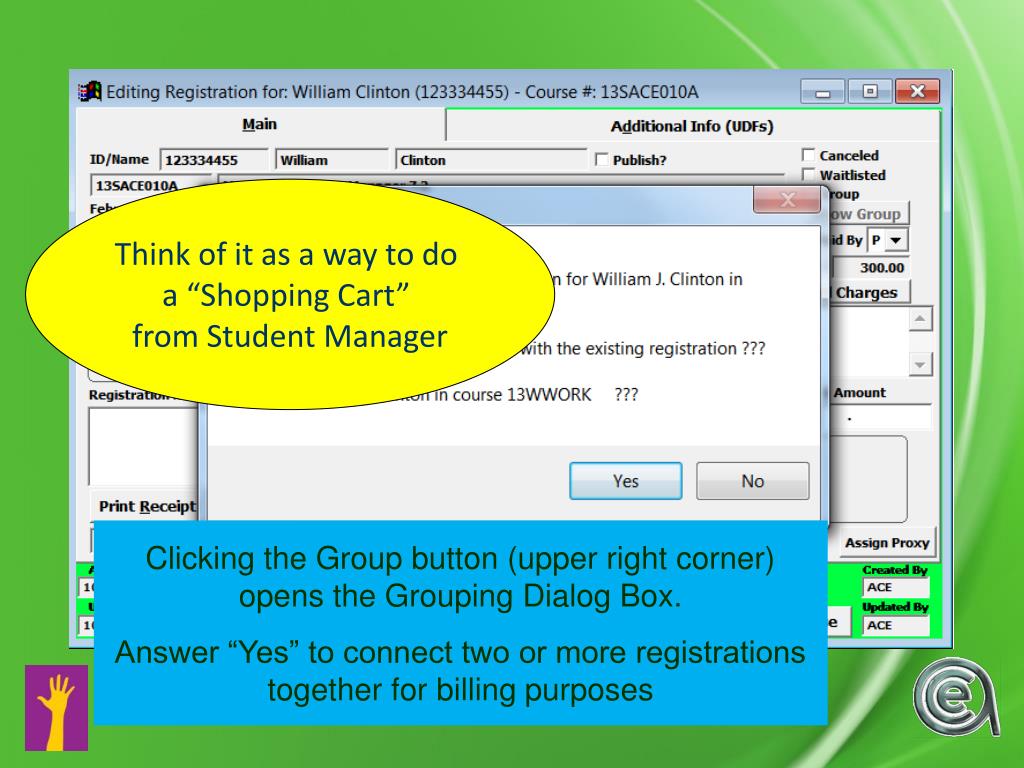Open the Additional Info (UDFs) tab
The image size is (1024, 768).
pyautogui.click(x=692, y=126)
